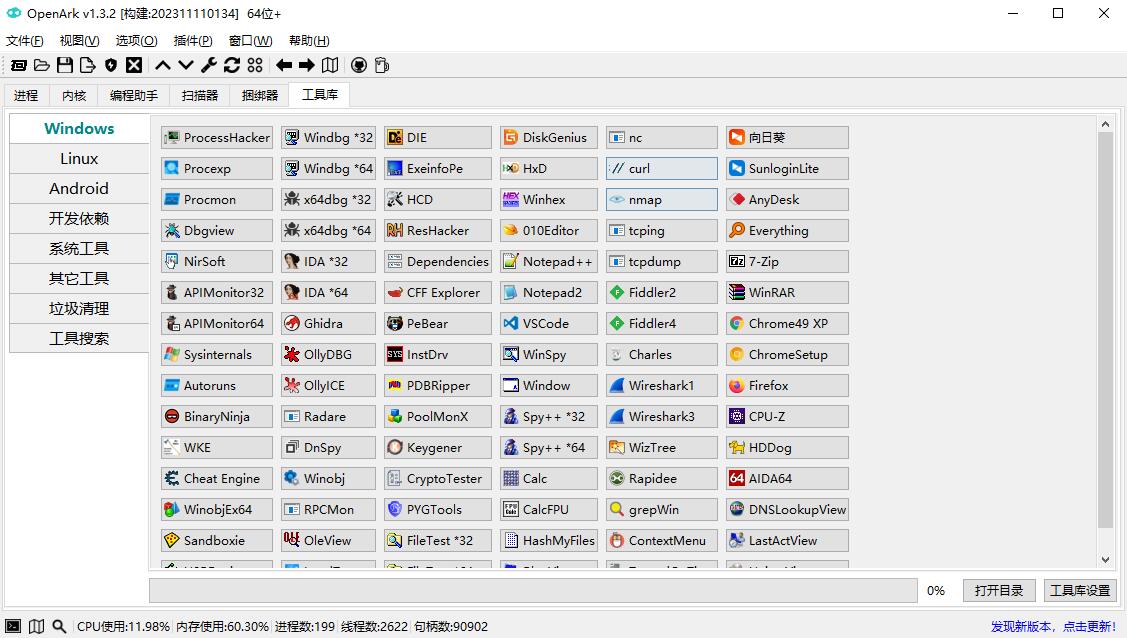Launch the Wireshark1 tool
1127x638 pixels.
click(x=661, y=385)
